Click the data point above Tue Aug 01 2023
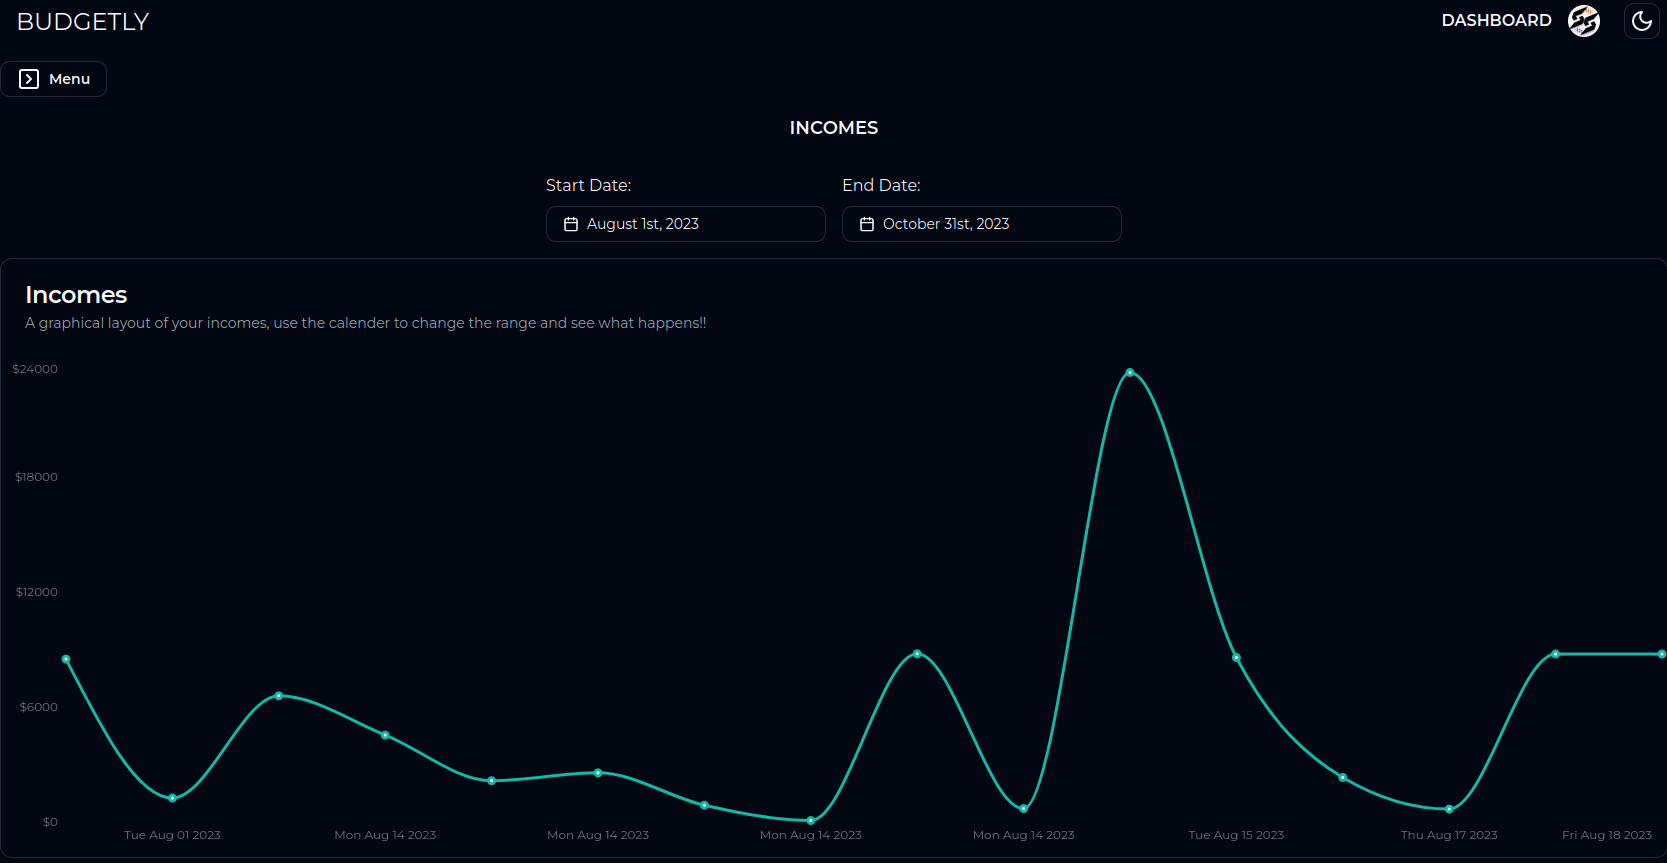 pyautogui.click(x=173, y=798)
